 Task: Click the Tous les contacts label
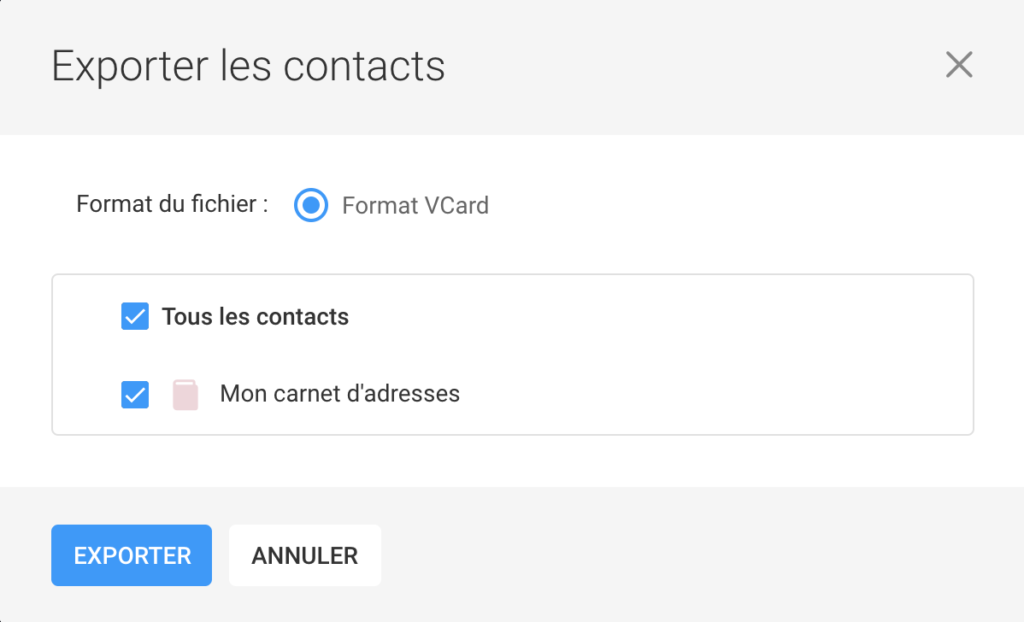[x=255, y=317]
